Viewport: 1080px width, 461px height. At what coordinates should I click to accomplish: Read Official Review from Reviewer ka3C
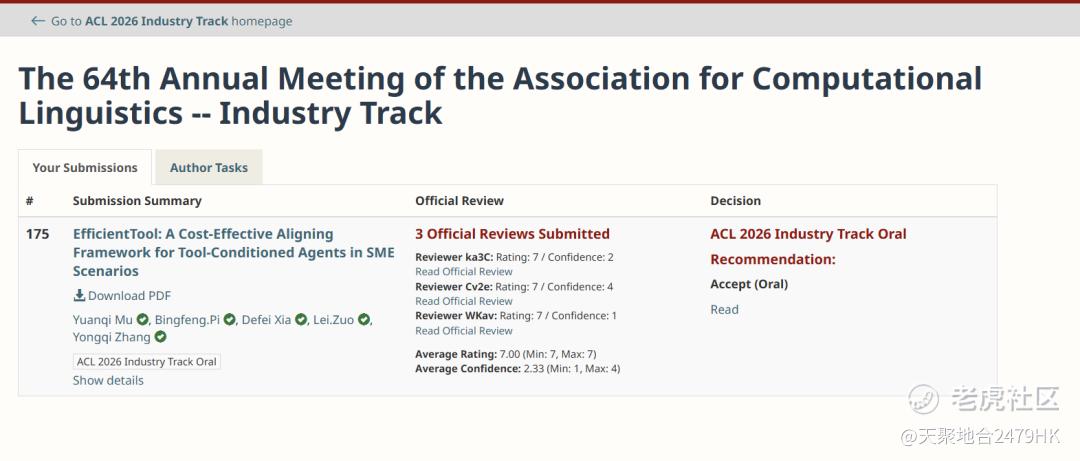click(464, 272)
